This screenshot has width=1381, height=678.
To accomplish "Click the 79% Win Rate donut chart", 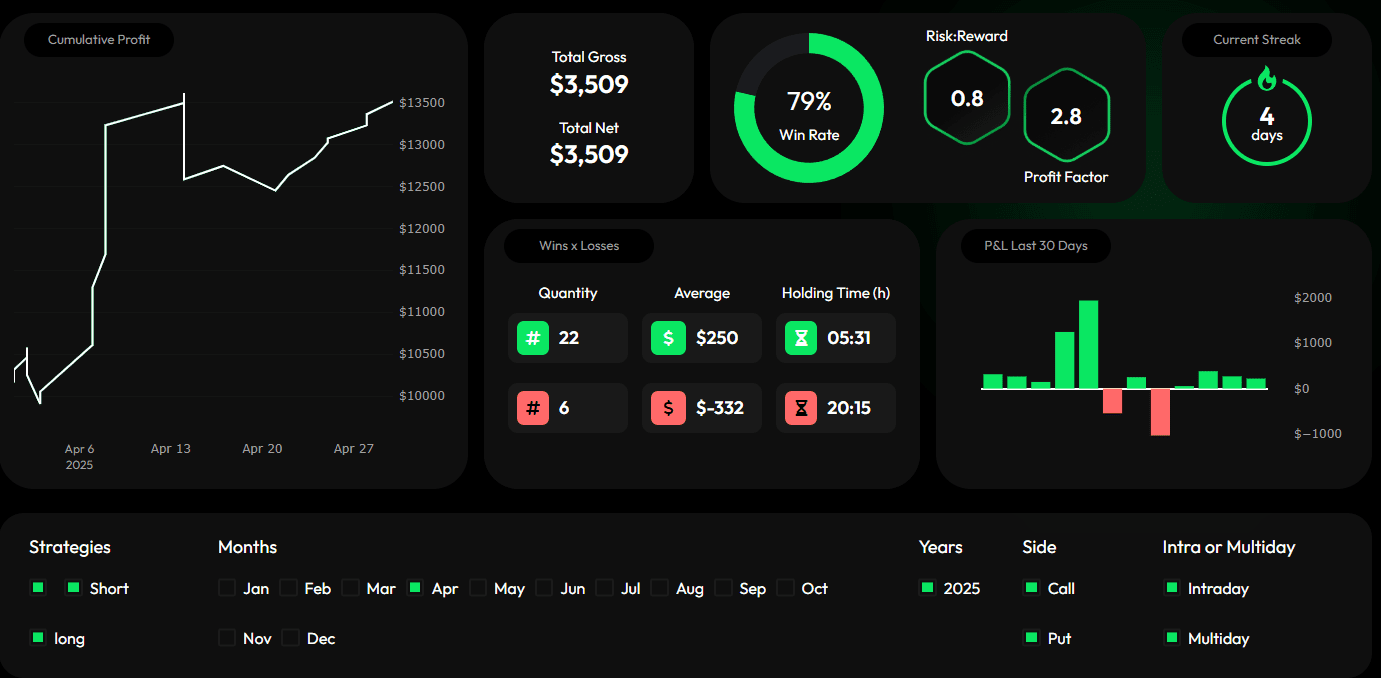I will coord(809,108).
